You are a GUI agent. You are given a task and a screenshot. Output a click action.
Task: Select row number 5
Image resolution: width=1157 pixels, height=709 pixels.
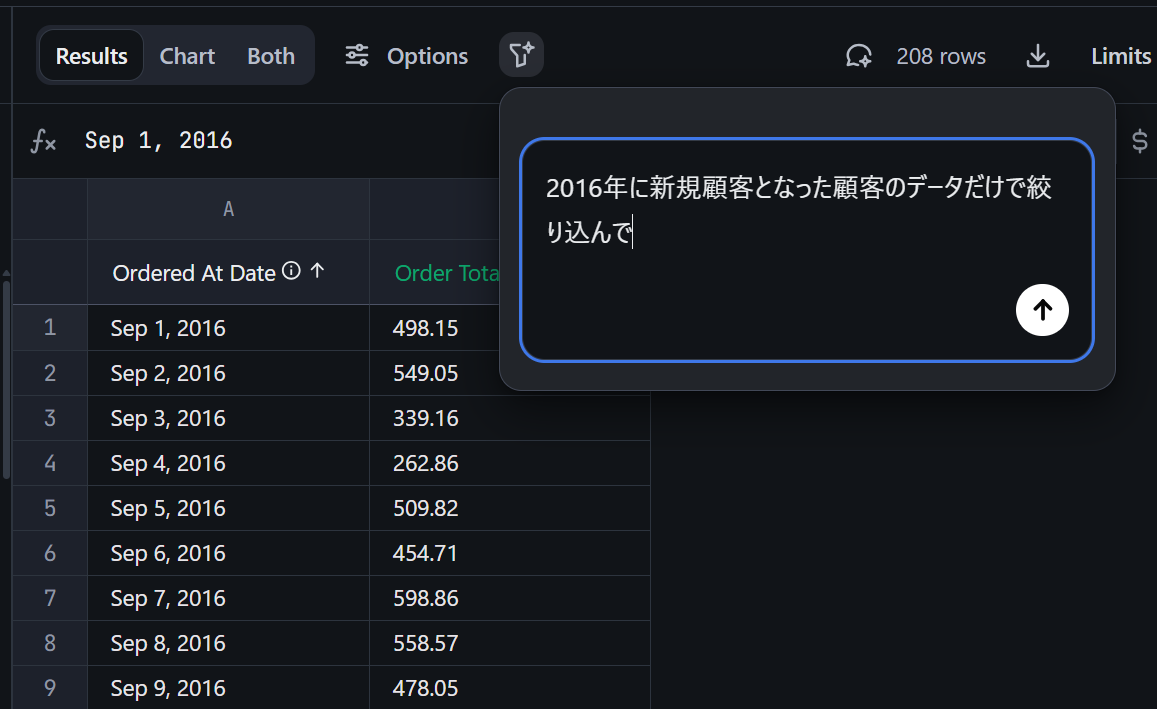coord(50,508)
